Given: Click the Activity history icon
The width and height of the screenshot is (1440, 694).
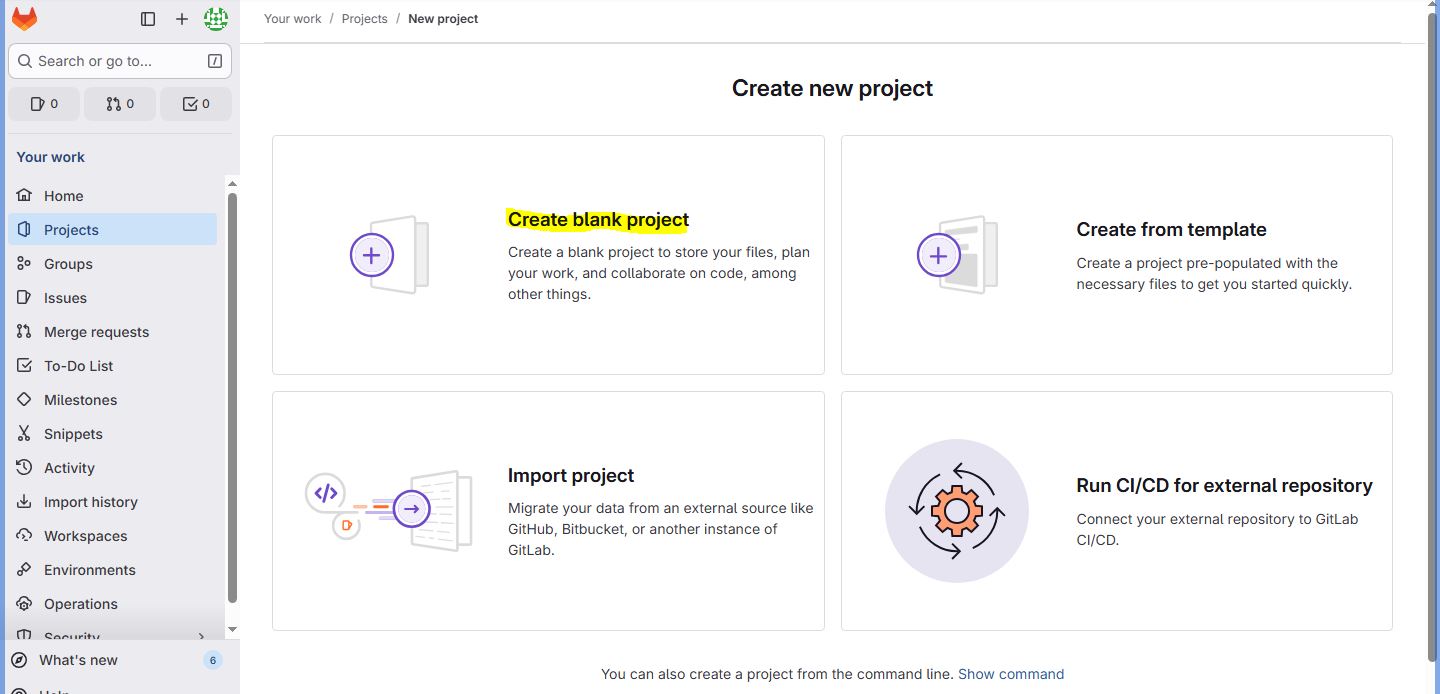Looking at the screenshot, I should pyautogui.click(x=25, y=468).
